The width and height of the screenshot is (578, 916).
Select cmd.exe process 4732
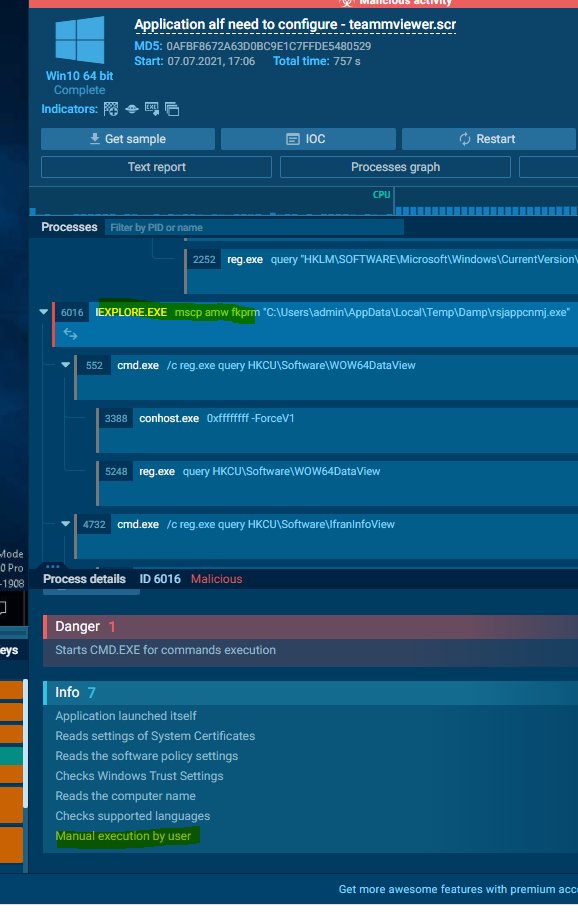[x=326, y=536]
